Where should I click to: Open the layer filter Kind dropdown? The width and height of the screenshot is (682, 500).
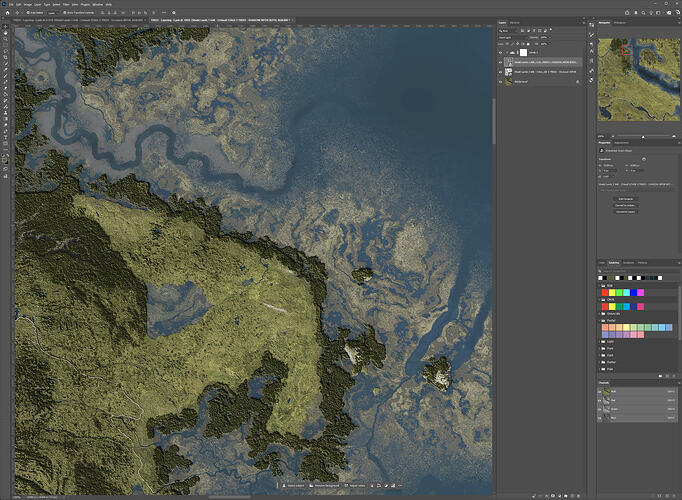click(508, 31)
